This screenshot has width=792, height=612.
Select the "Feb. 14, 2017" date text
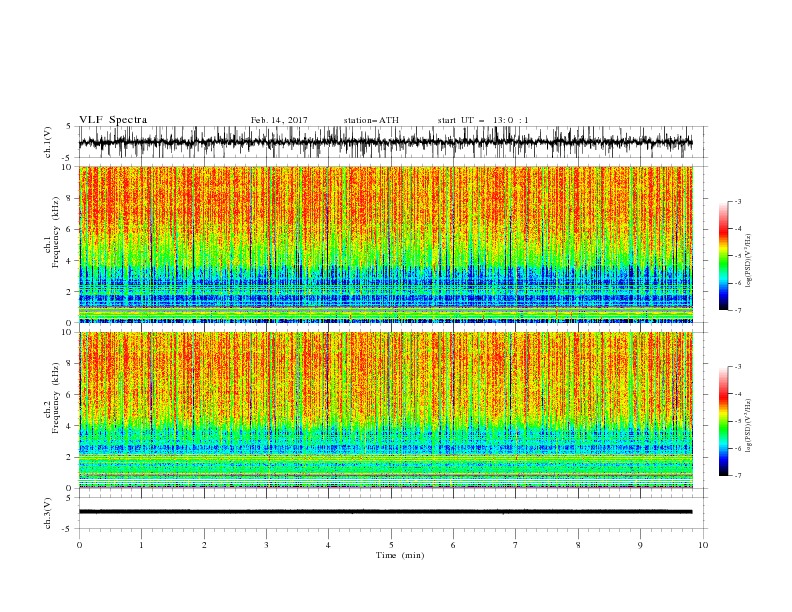[279, 120]
